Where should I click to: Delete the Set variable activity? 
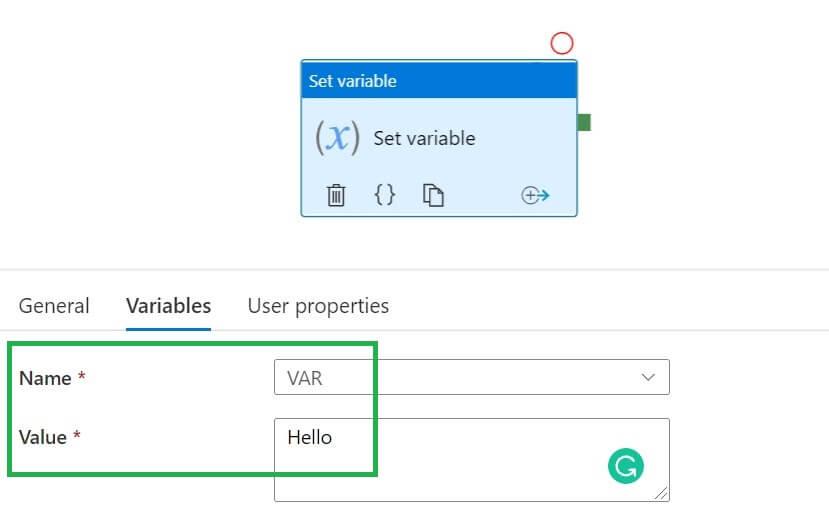pos(336,195)
